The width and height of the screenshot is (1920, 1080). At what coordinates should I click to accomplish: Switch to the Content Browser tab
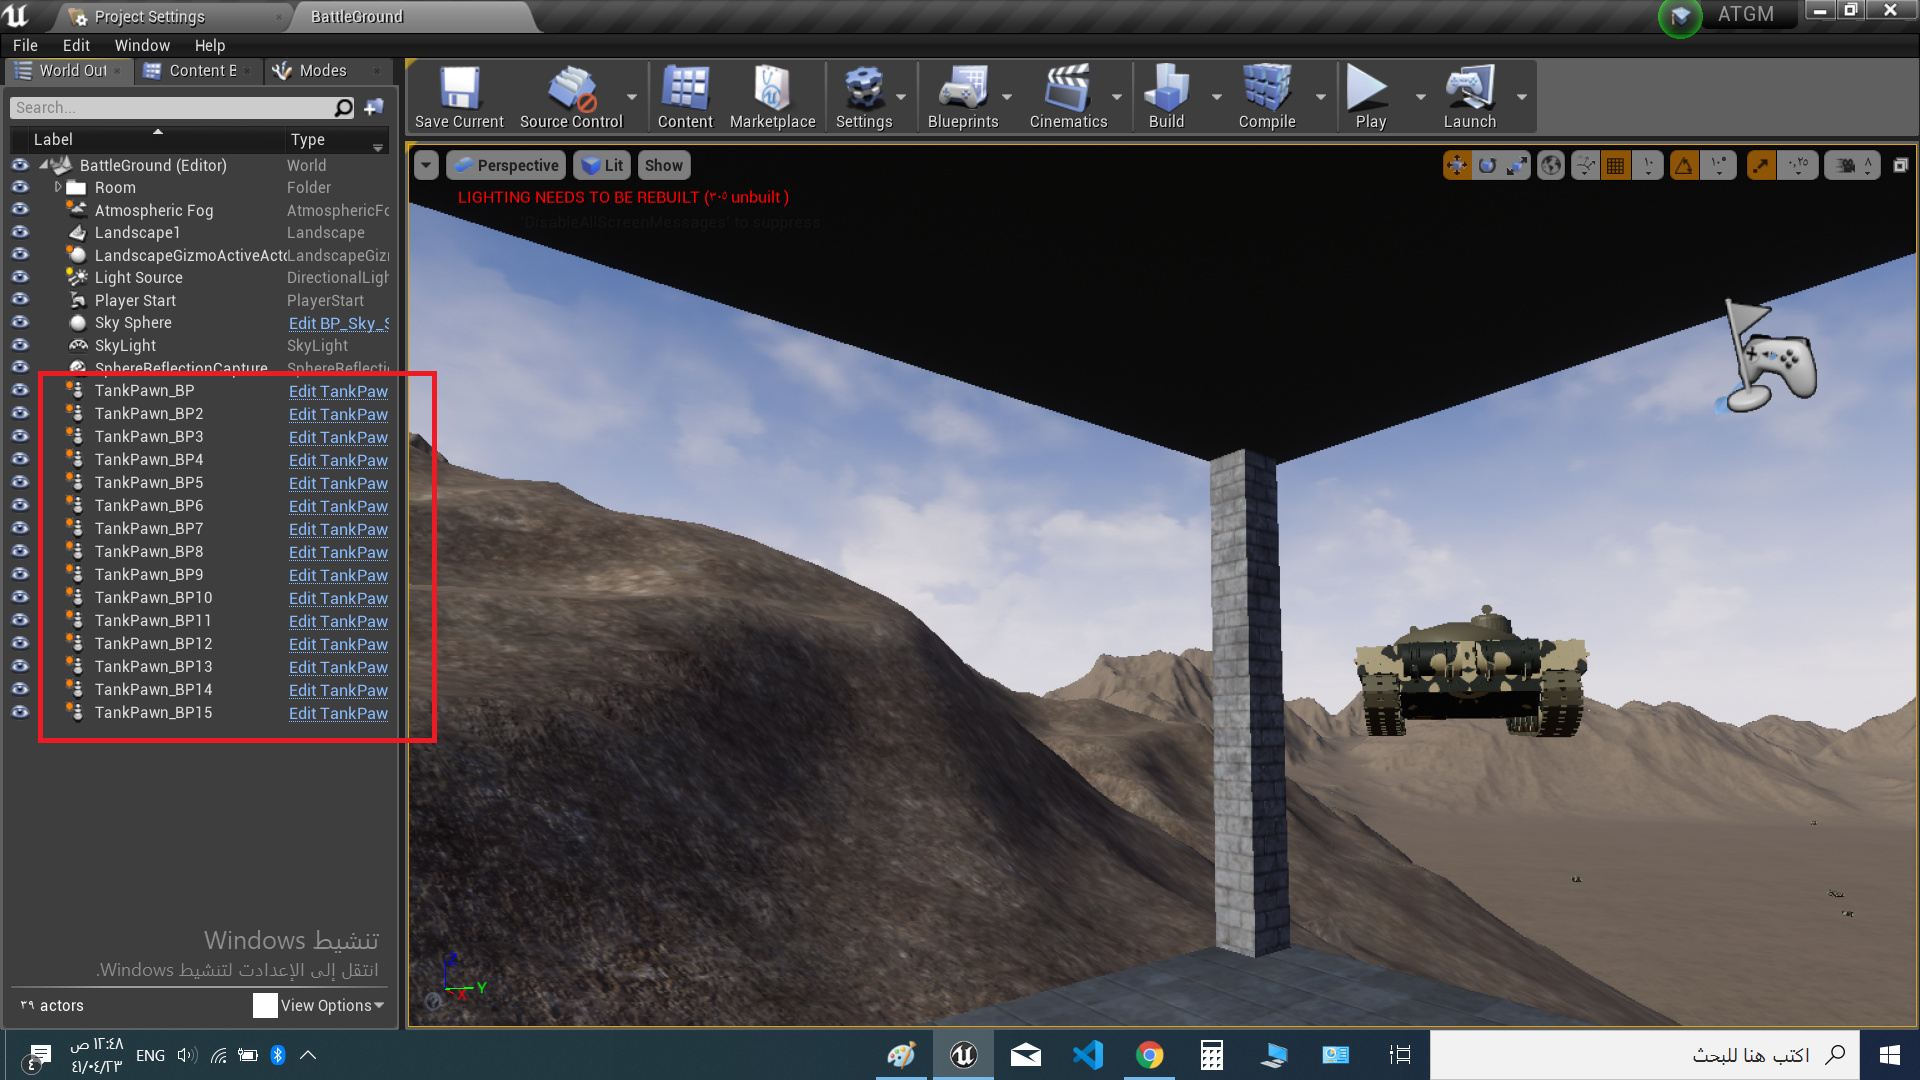[x=197, y=70]
